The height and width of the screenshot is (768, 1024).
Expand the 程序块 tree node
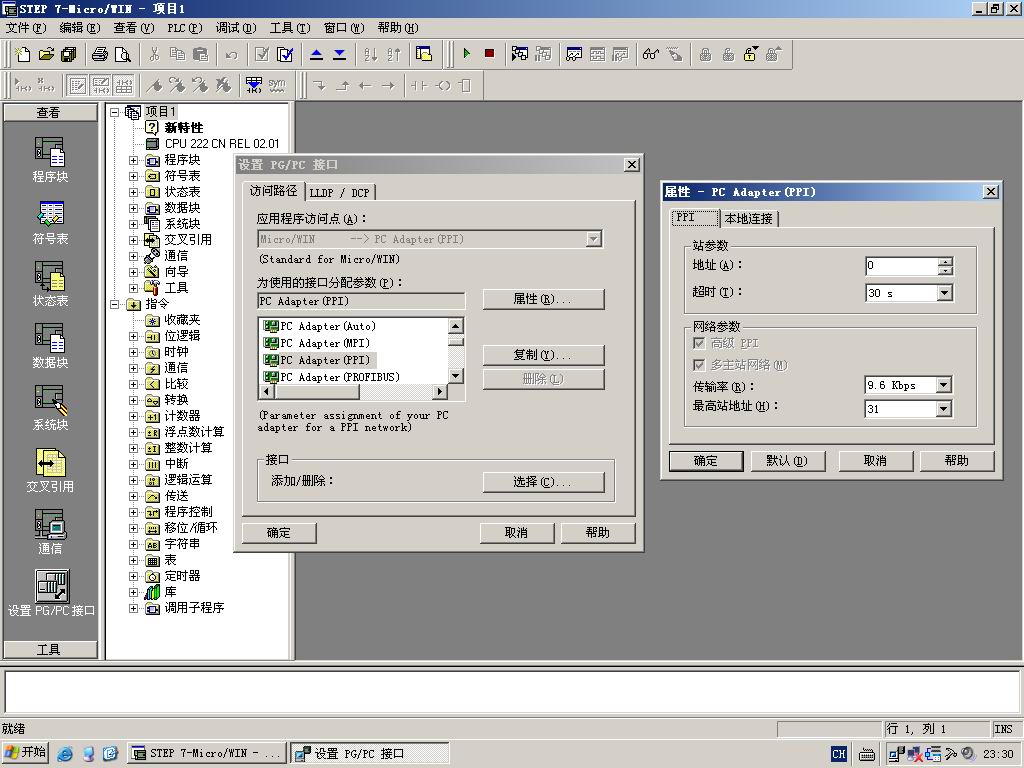tap(133, 160)
